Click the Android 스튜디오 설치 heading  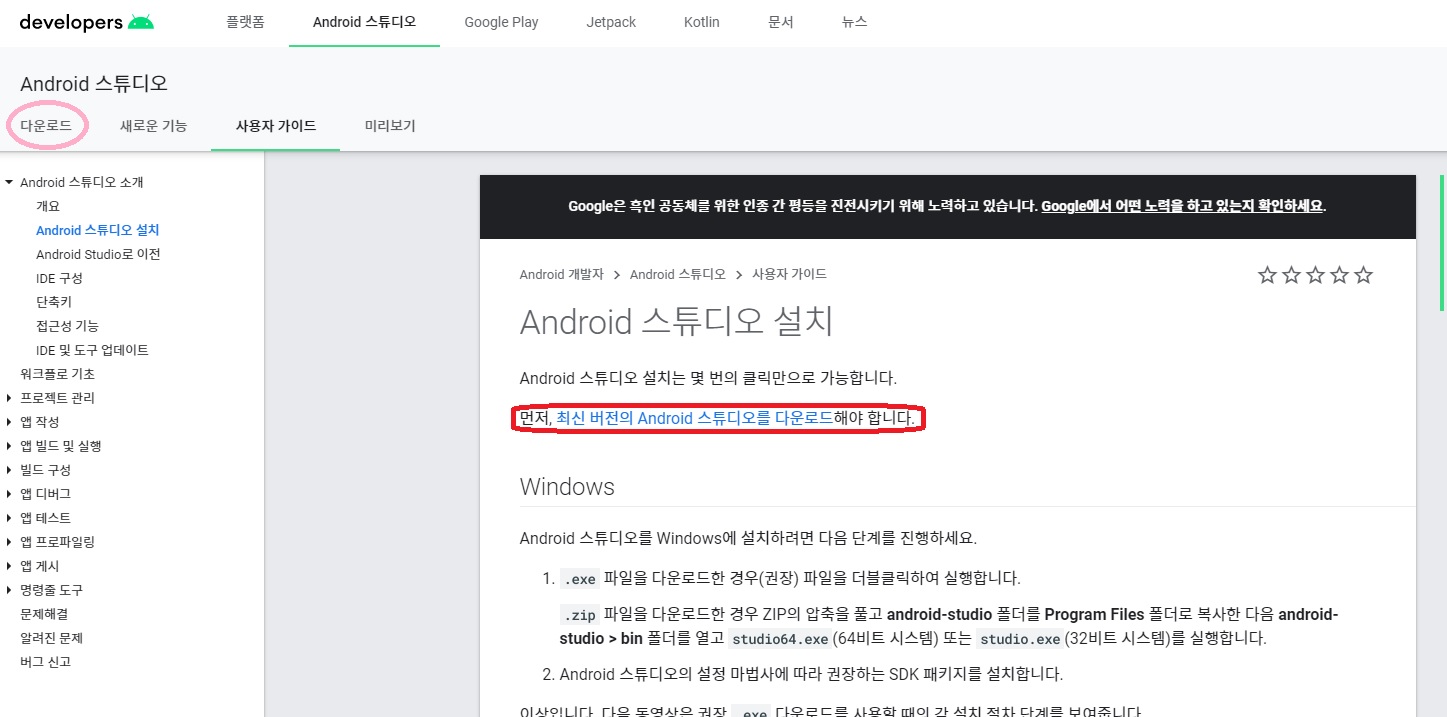point(677,322)
